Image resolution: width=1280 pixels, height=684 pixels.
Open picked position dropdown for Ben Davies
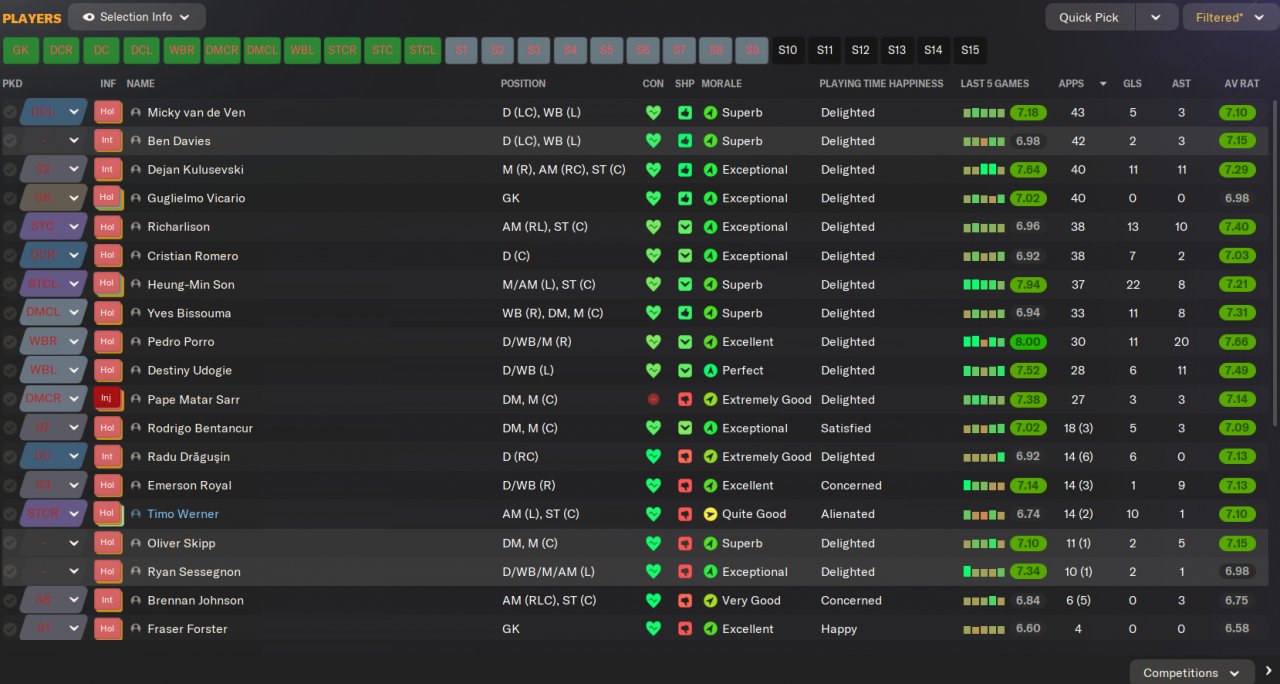pos(73,141)
